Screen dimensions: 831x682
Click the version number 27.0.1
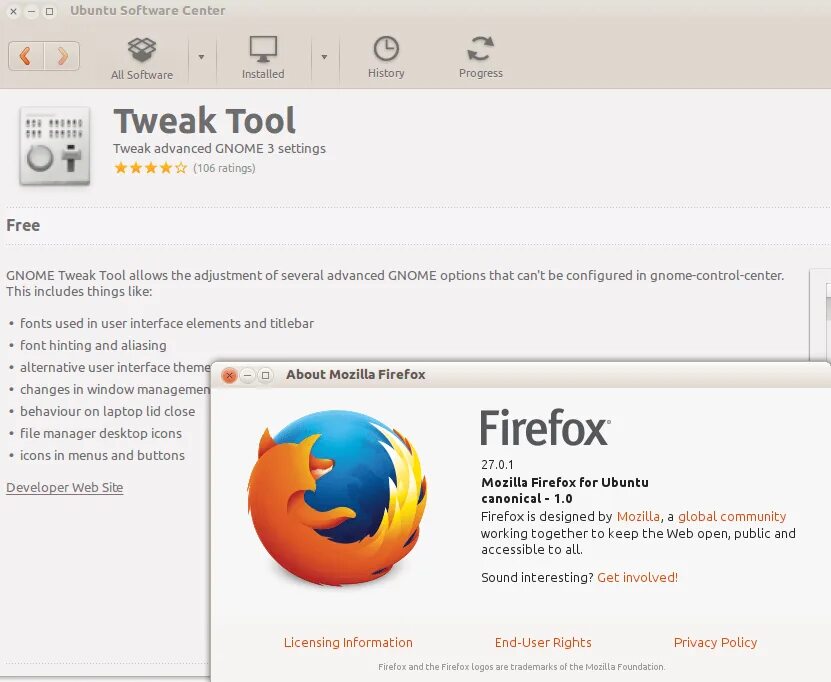[497, 465]
